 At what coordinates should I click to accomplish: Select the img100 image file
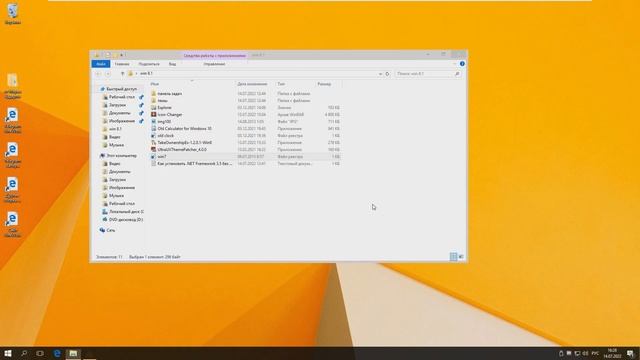(164, 122)
